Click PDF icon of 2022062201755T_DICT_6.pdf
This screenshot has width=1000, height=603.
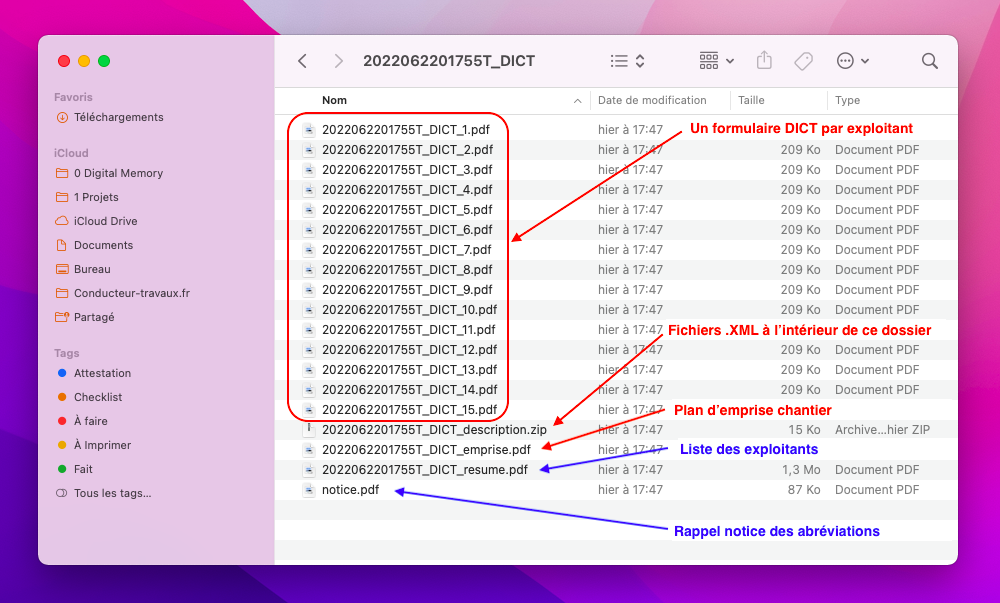309,229
